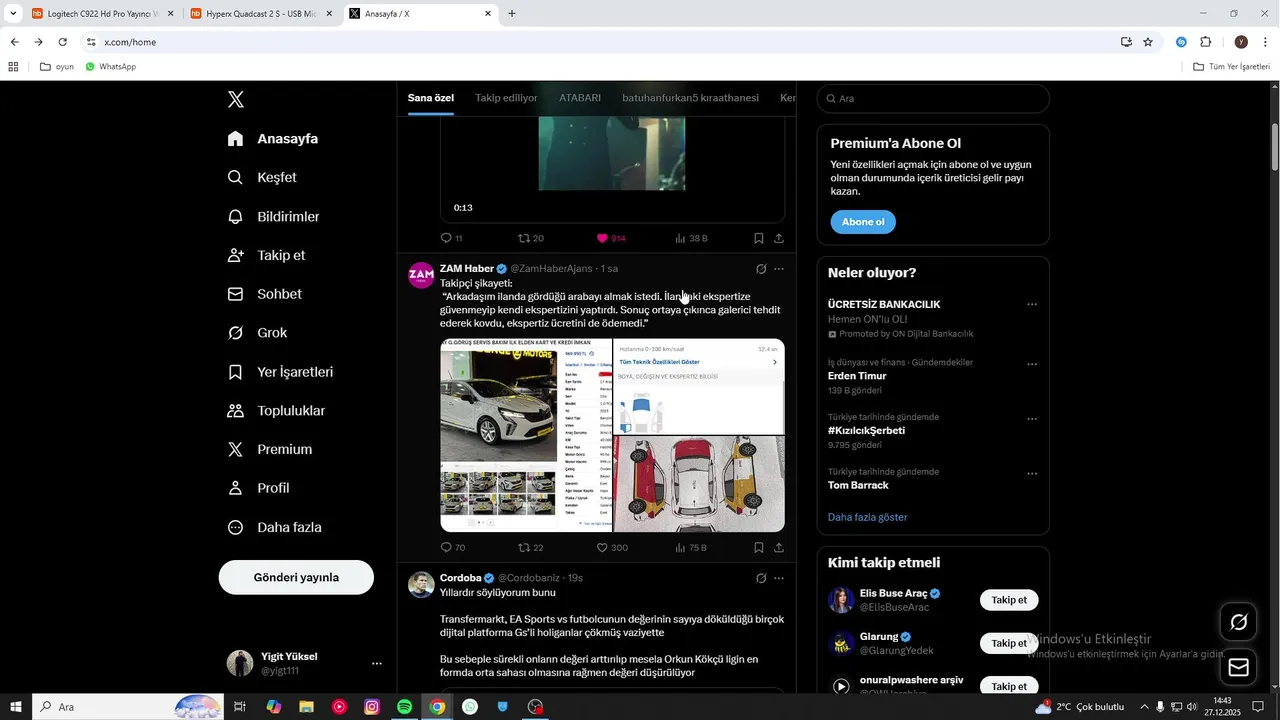Click the X logo in sidebar

click(236, 99)
